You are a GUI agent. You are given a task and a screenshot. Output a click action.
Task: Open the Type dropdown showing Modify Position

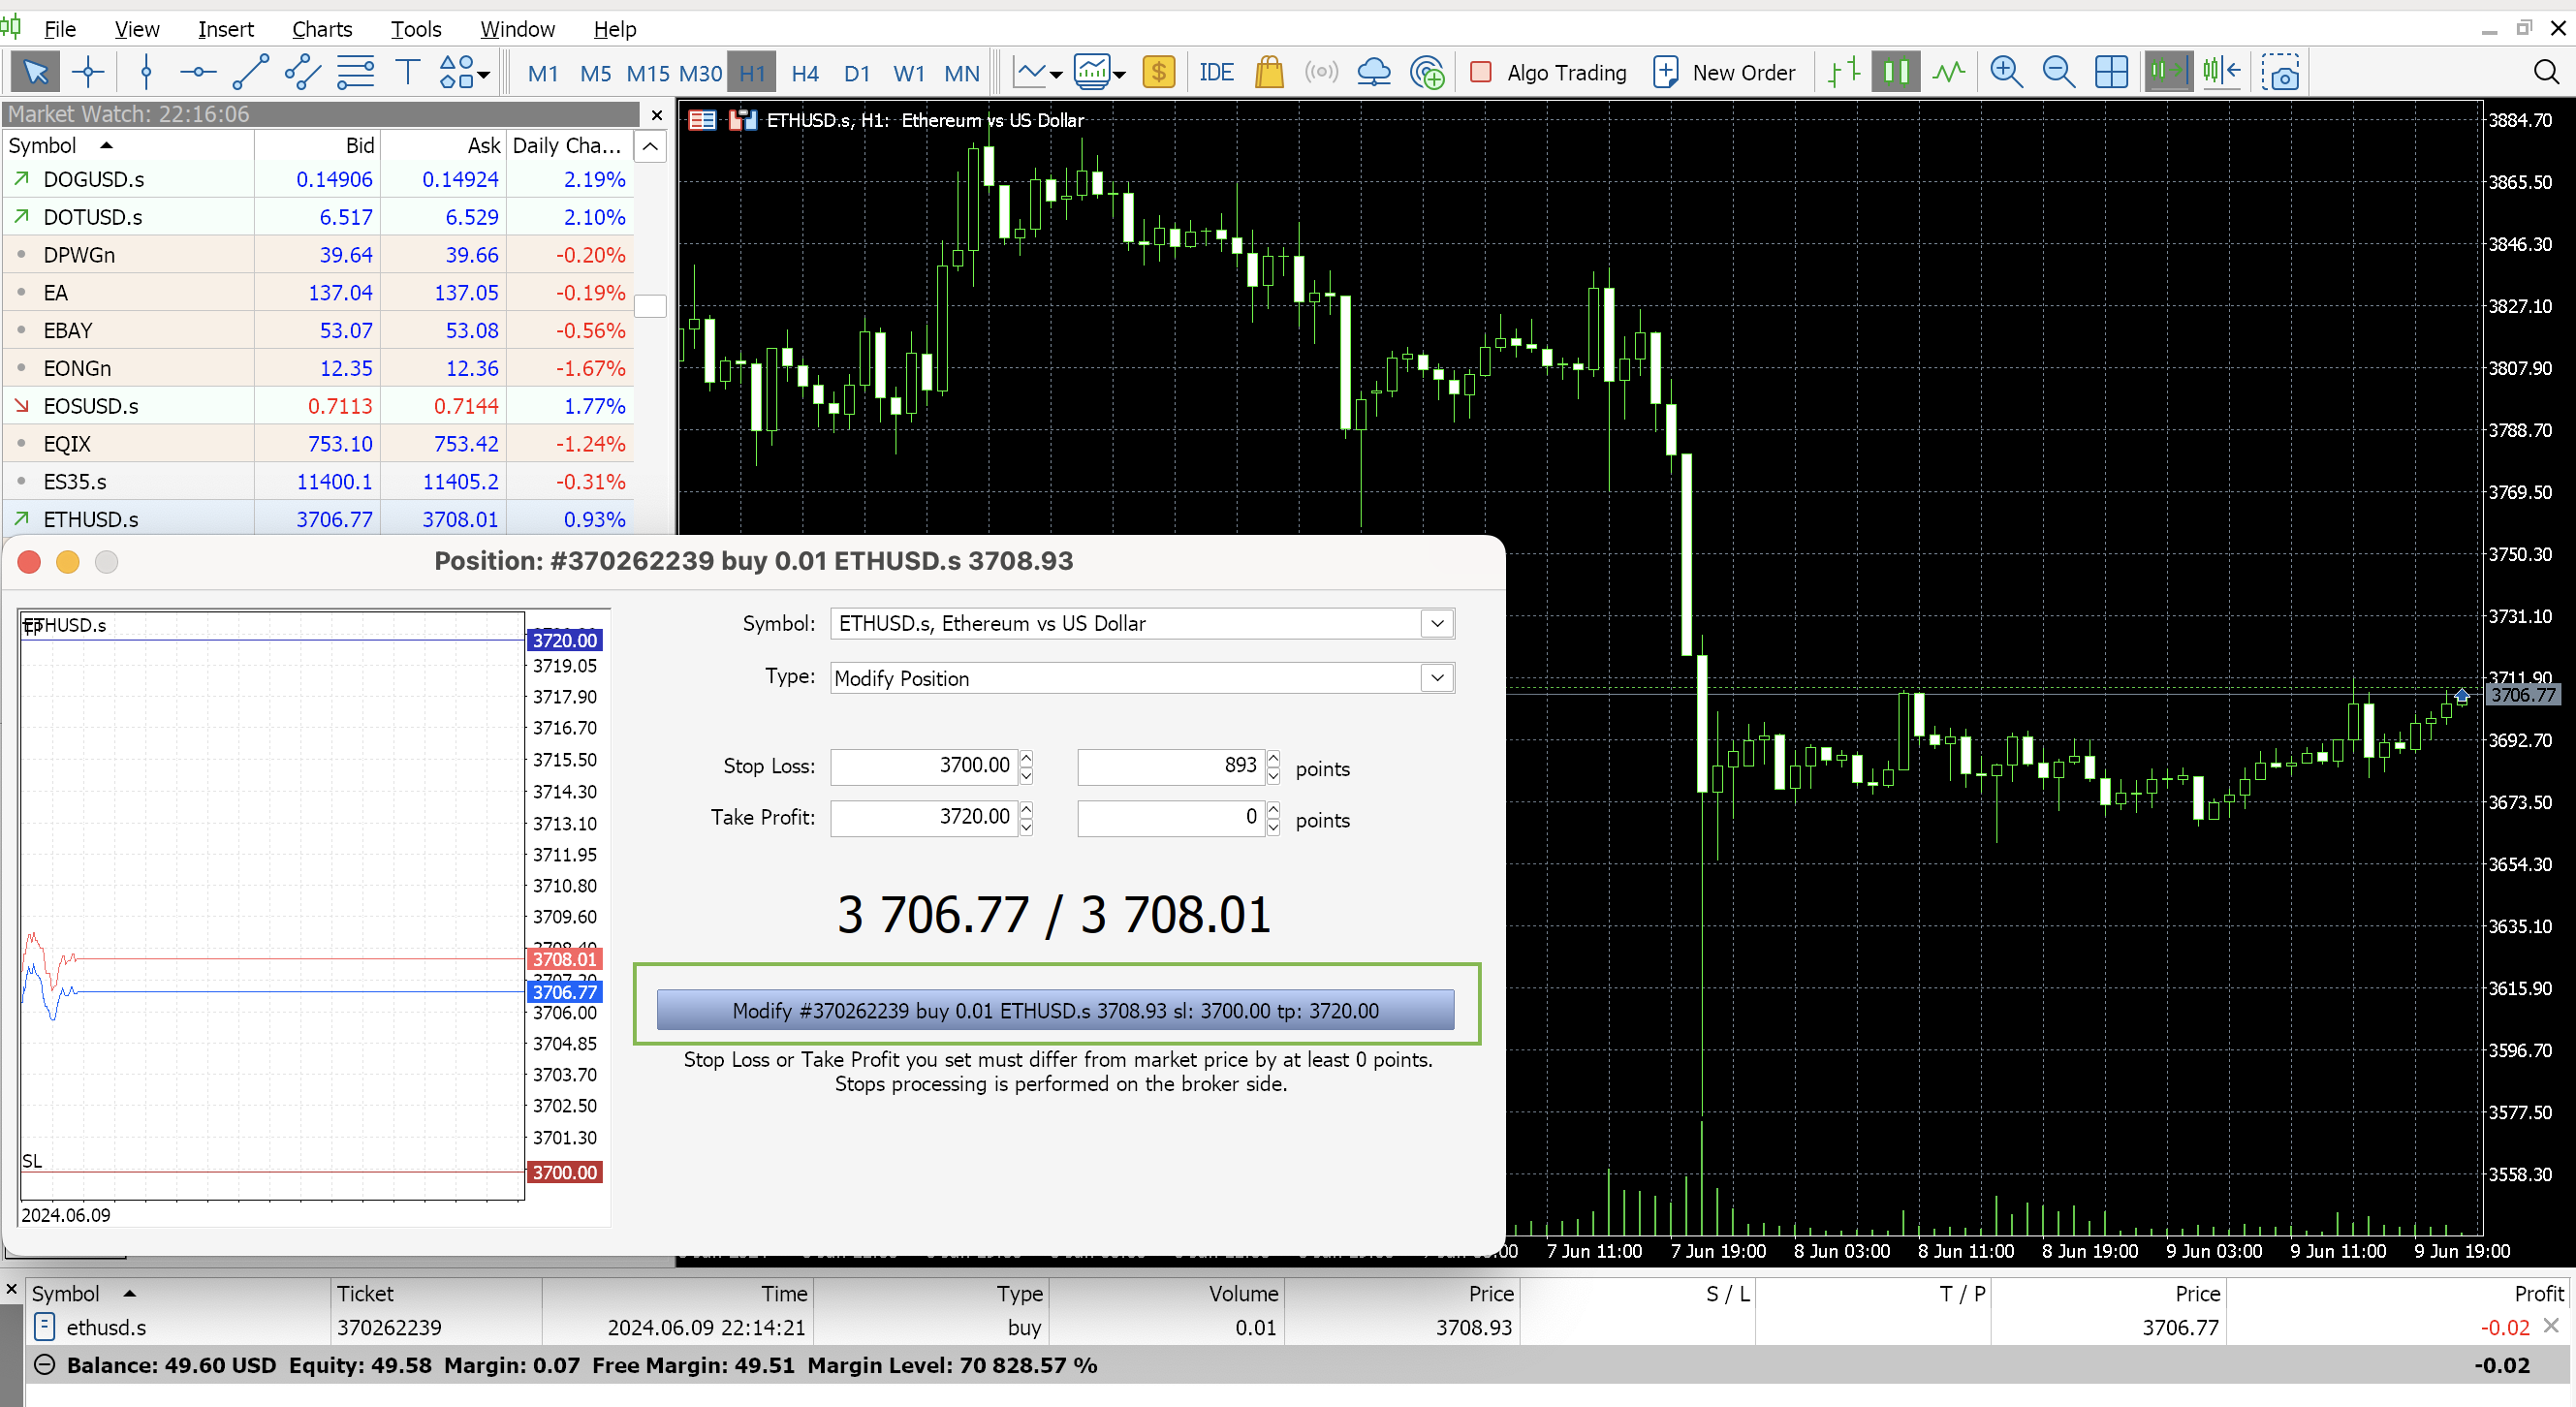tap(1437, 678)
